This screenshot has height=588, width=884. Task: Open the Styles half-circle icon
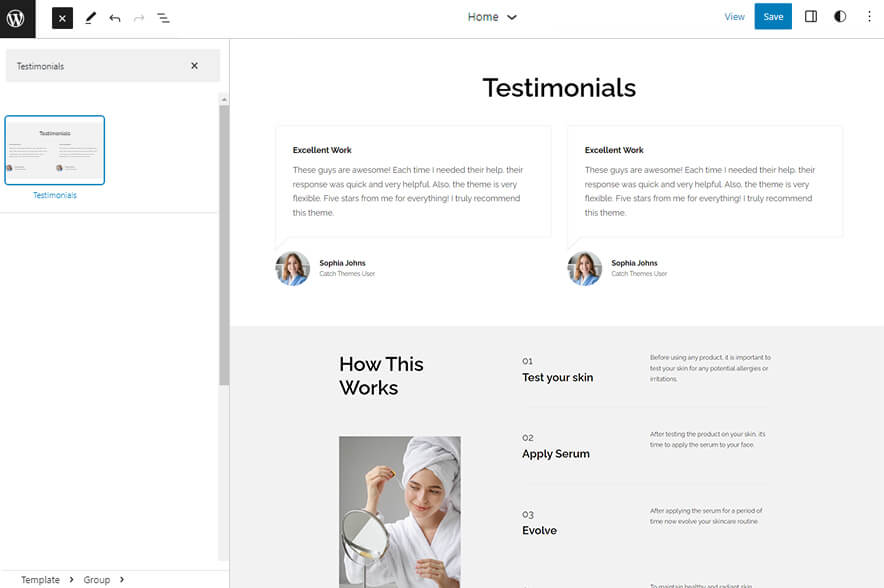pos(840,16)
